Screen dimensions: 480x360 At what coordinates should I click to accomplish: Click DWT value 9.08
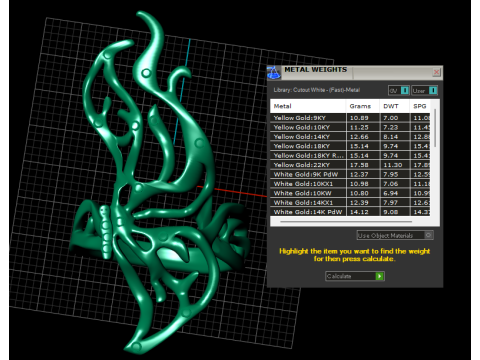click(391, 212)
